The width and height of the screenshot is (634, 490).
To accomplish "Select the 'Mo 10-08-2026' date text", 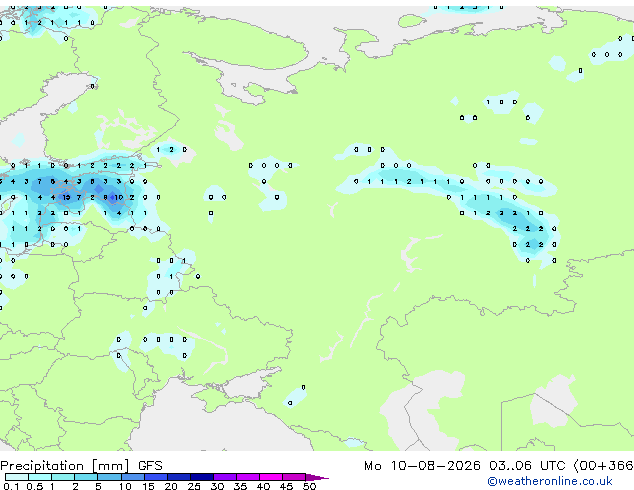I will [x=422, y=466].
